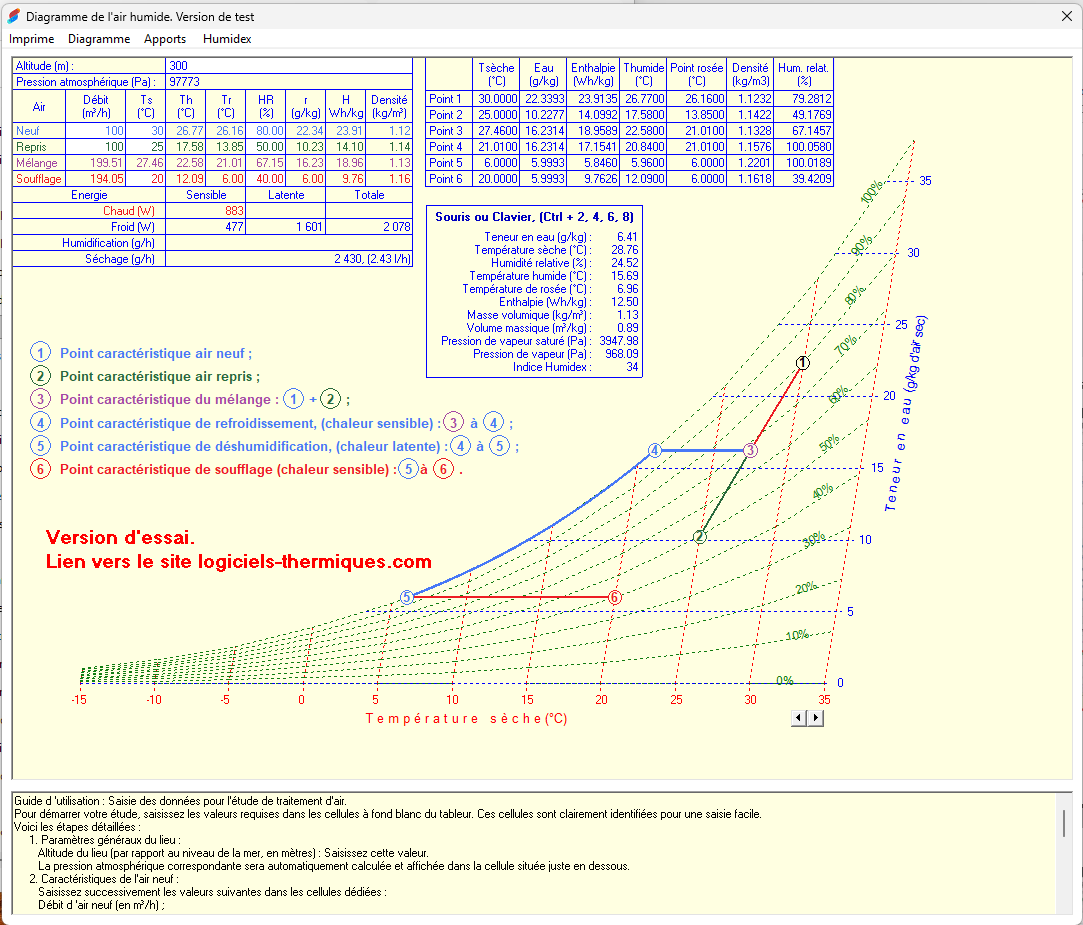The image size is (1083, 925).
Task: Open the Apports menu
Action: click(x=165, y=39)
